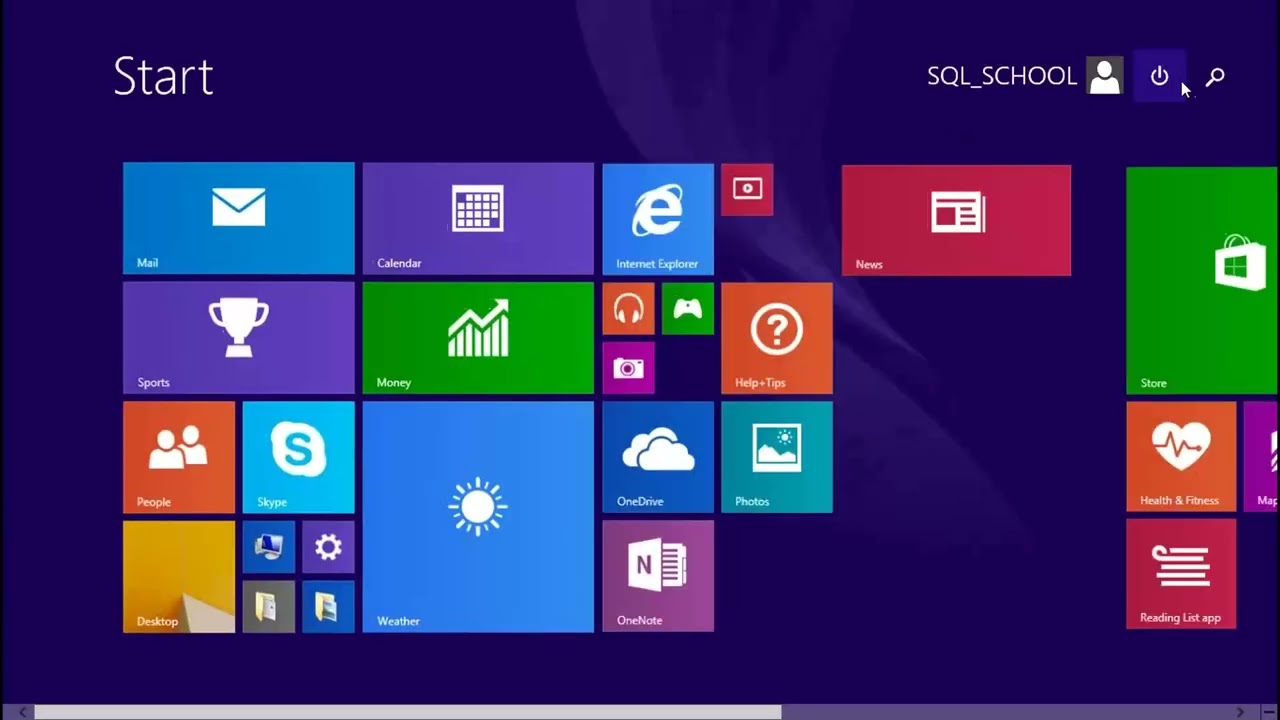
Task: Open the Weather tile
Action: click(x=478, y=517)
